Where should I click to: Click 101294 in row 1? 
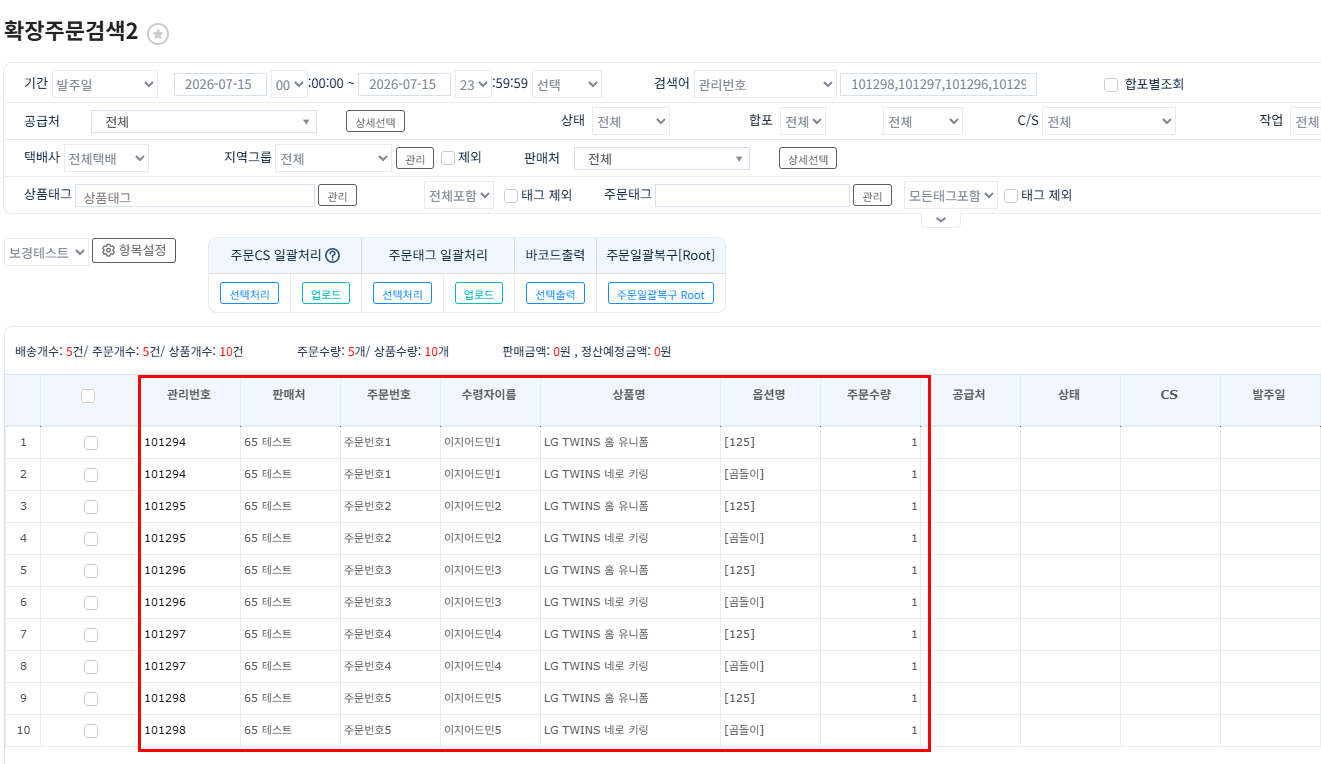(x=165, y=442)
